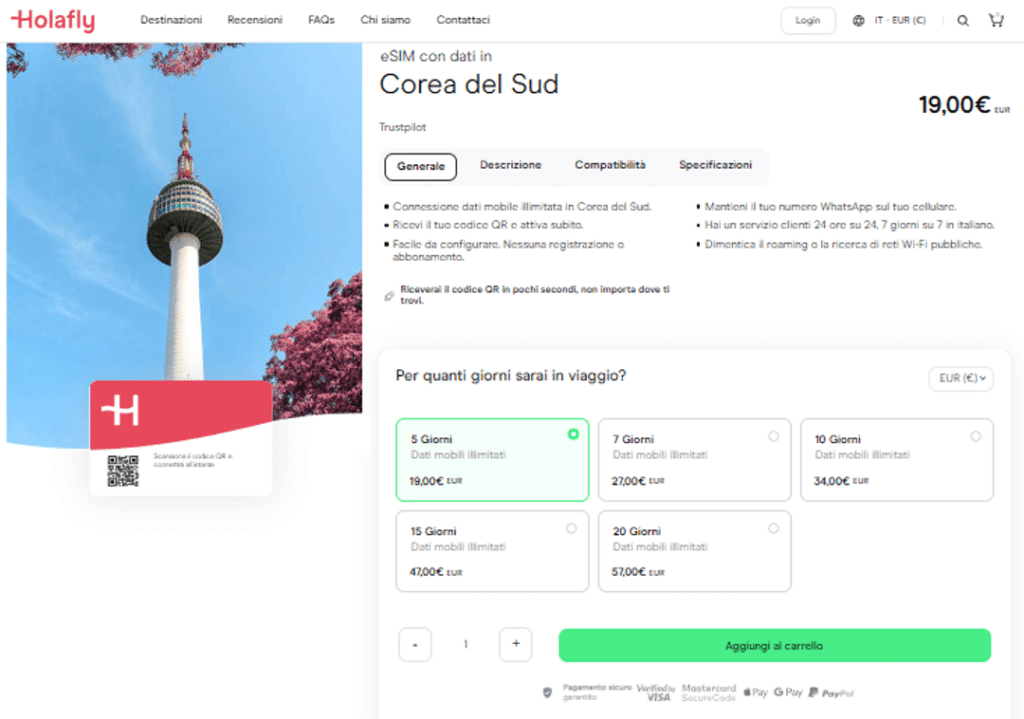Click the Login button
The width and height of the screenshot is (1024, 719).
808,19
